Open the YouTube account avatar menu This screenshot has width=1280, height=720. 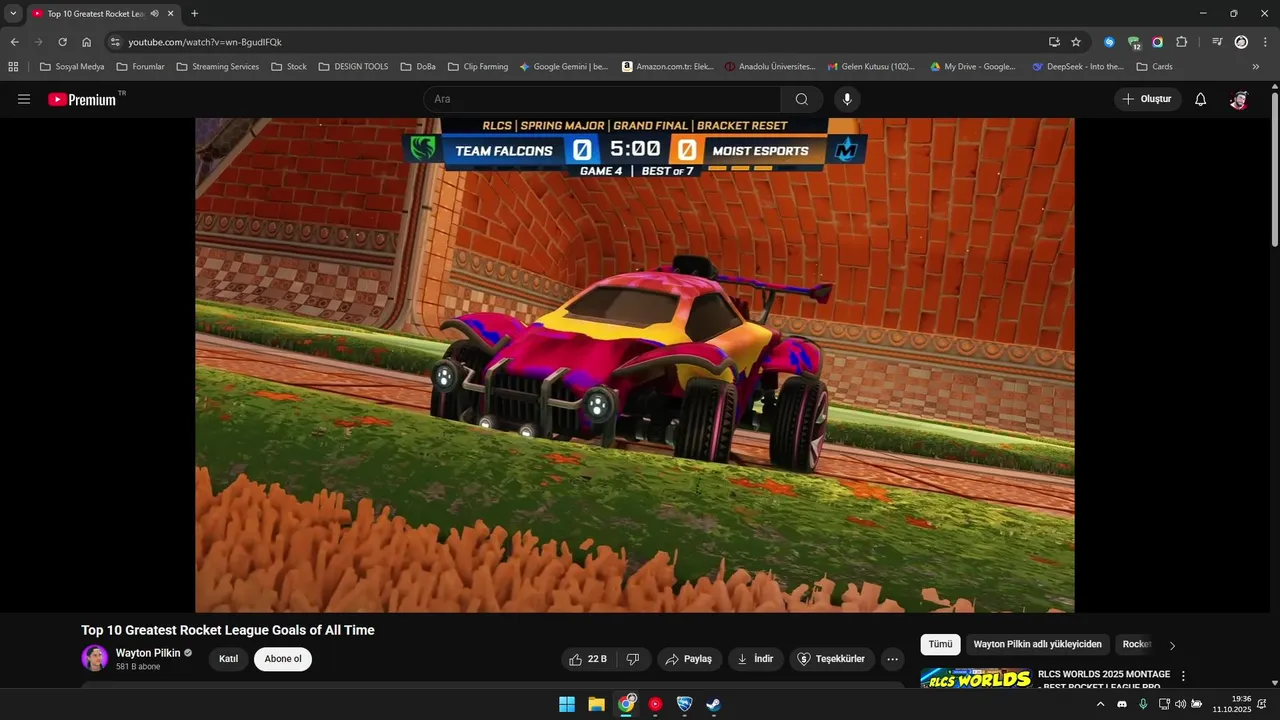pyautogui.click(x=1239, y=99)
